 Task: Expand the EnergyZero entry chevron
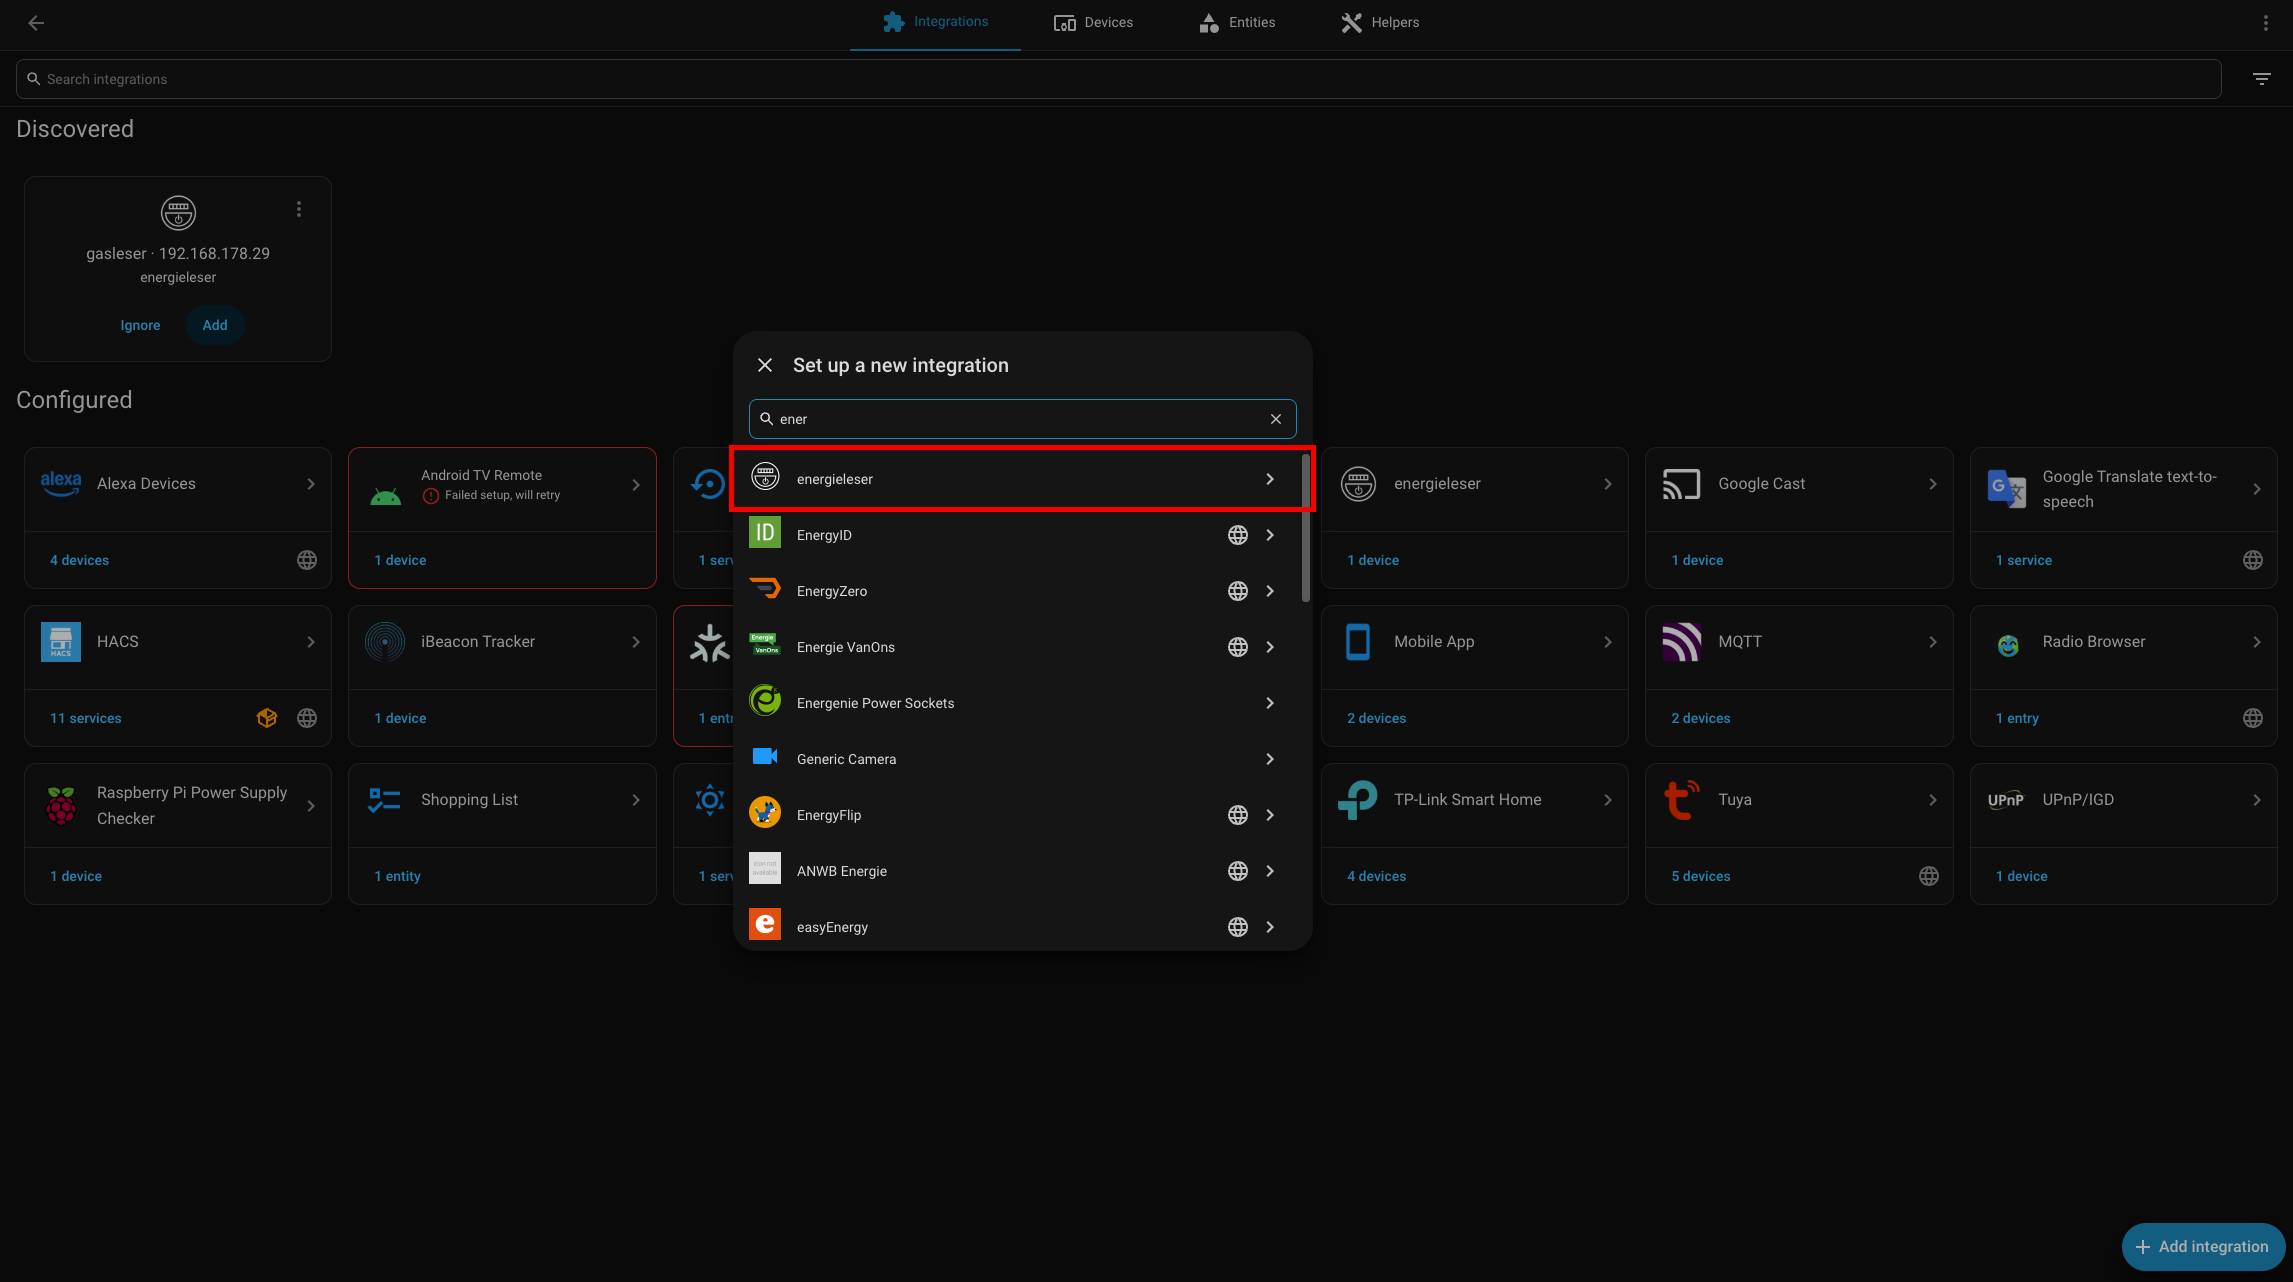(1269, 591)
